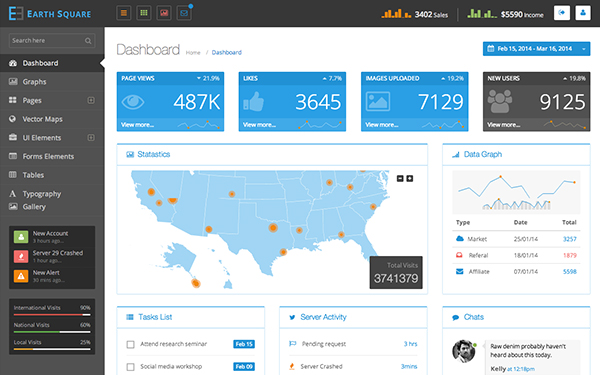Click the Feb 15 task date badge
This screenshot has width=600, height=375.
pos(244,344)
